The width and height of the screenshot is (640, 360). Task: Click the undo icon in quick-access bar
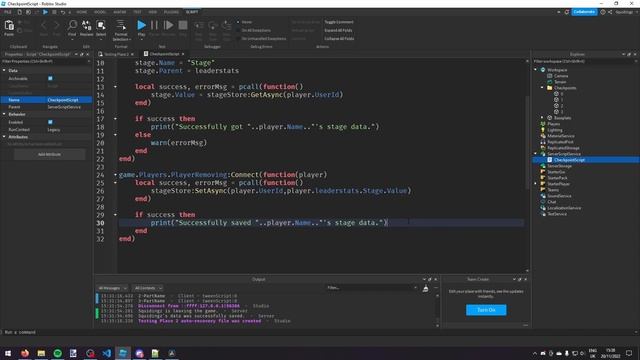(63, 12)
